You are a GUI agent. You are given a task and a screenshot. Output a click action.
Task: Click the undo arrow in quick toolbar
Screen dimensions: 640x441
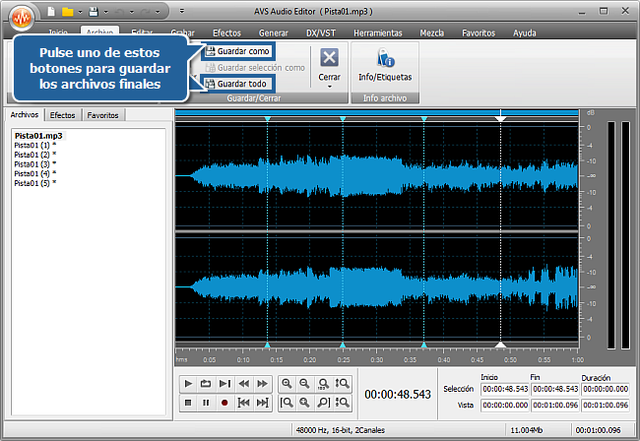(x=119, y=12)
